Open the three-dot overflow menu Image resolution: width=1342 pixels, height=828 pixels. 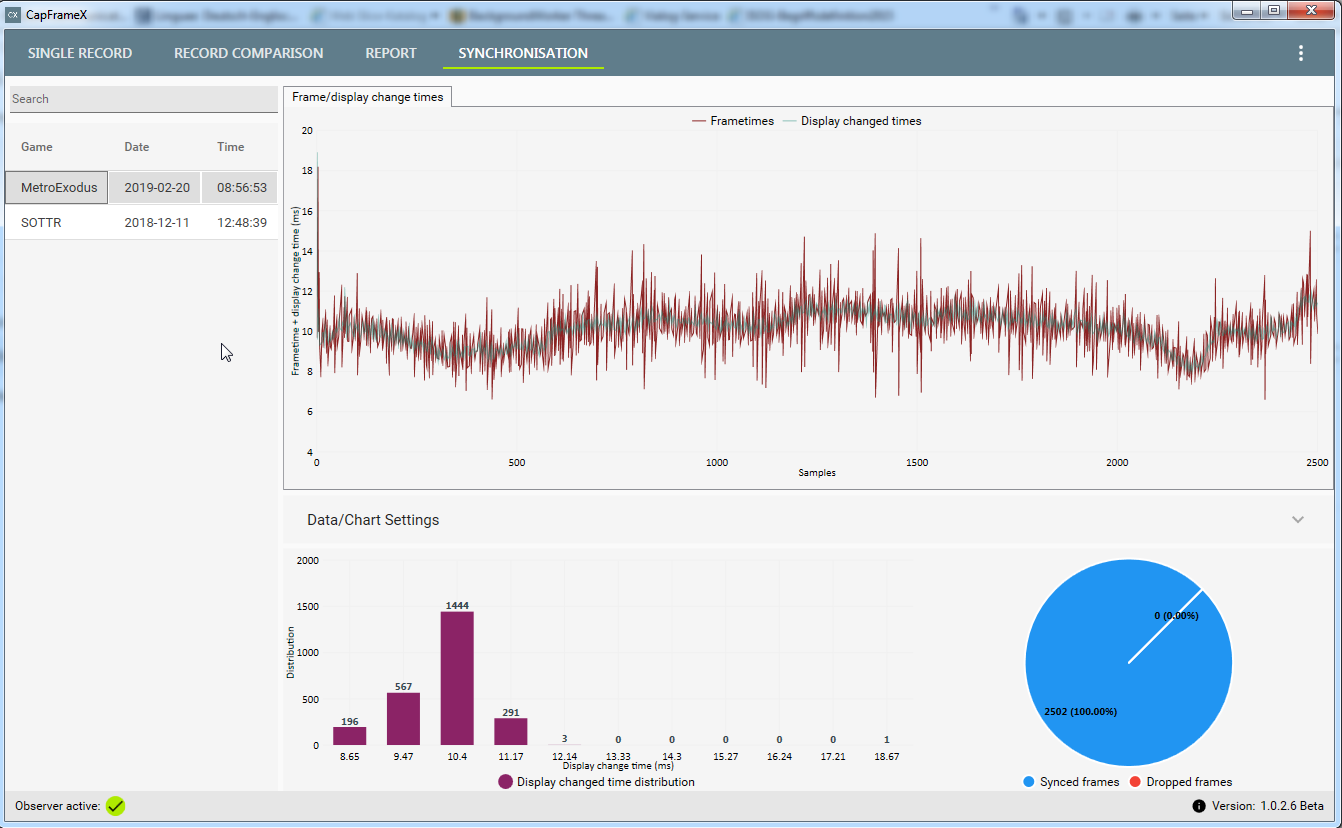pyautogui.click(x=1300, y=53)
